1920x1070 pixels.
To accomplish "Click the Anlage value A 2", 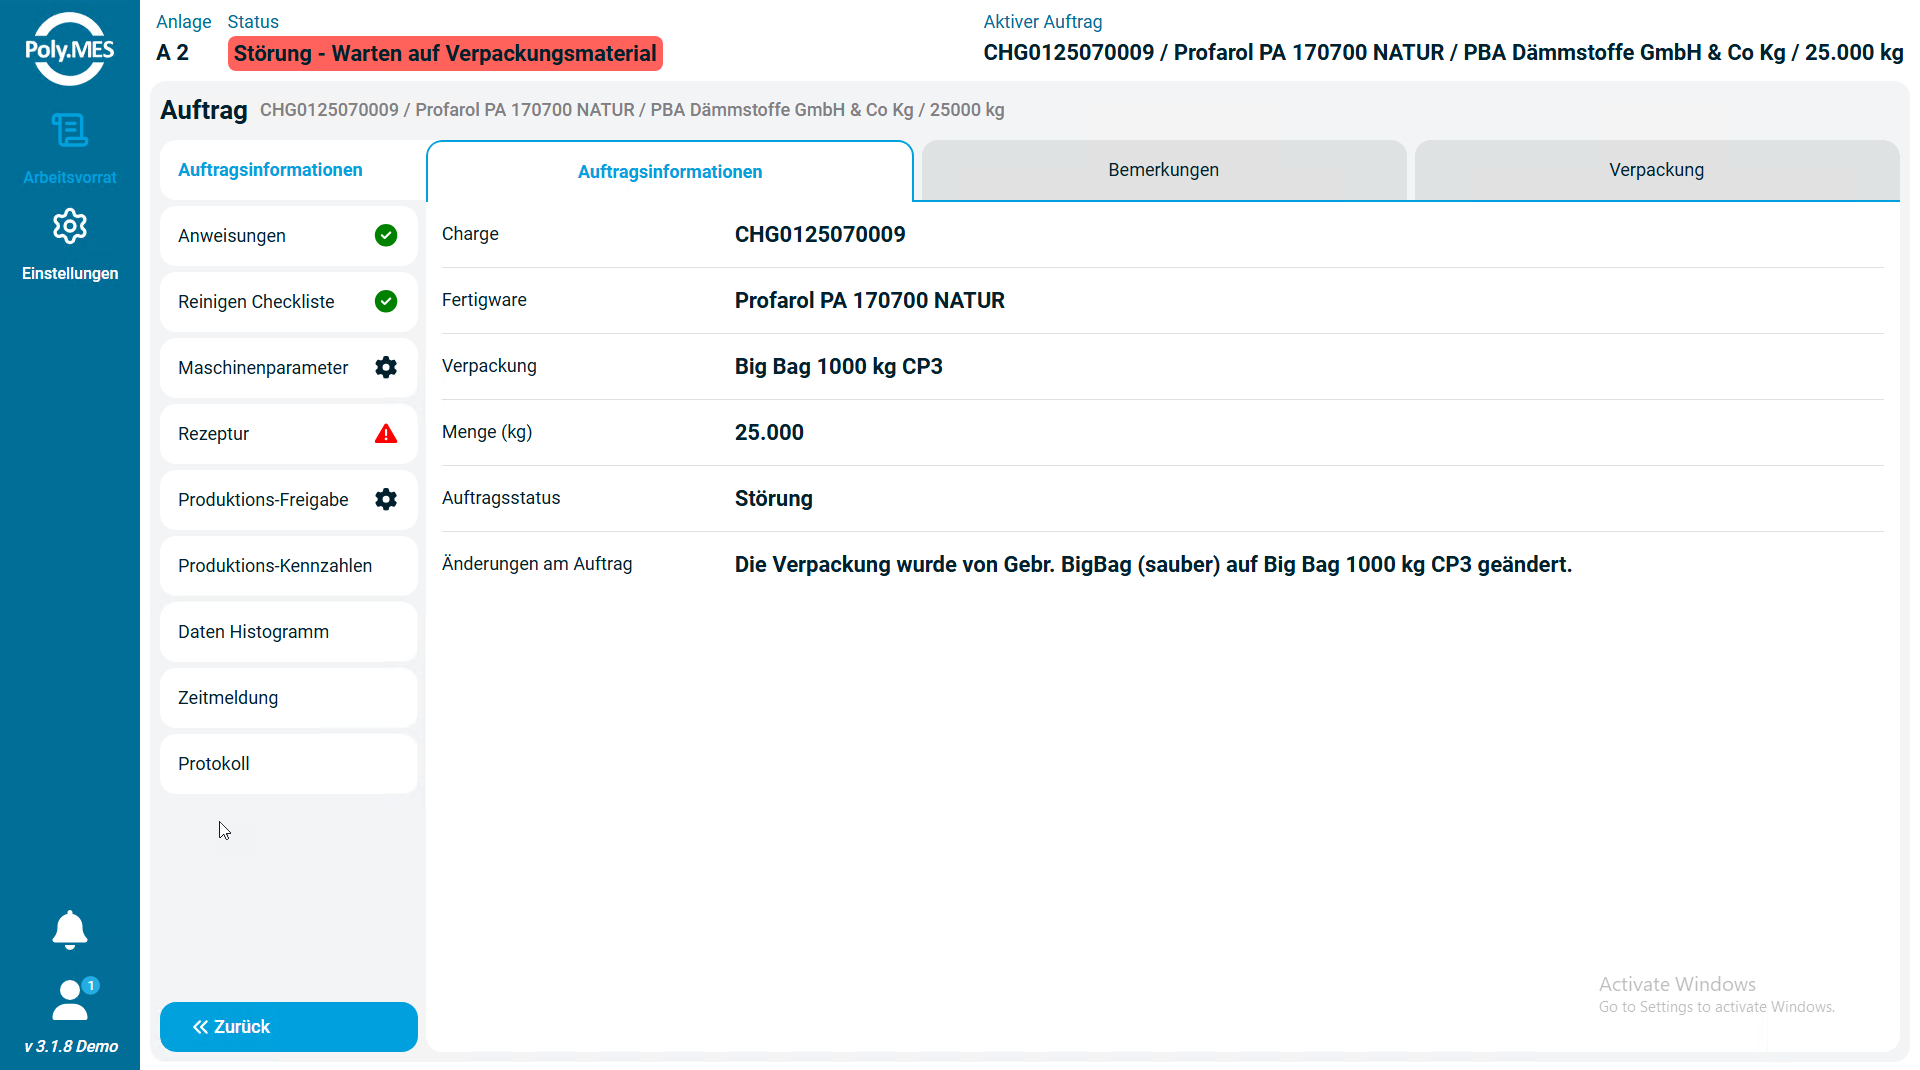I will coord(173,53).
